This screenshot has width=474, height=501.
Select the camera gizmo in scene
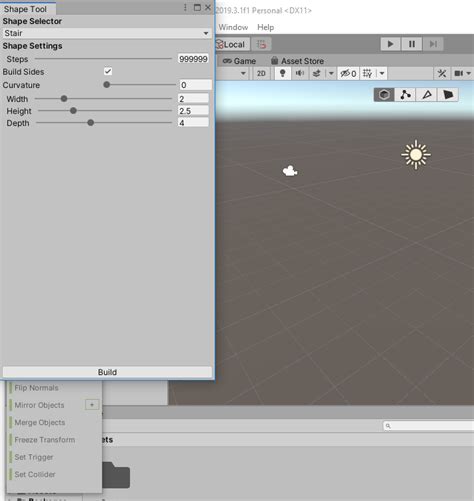point(290,171)
